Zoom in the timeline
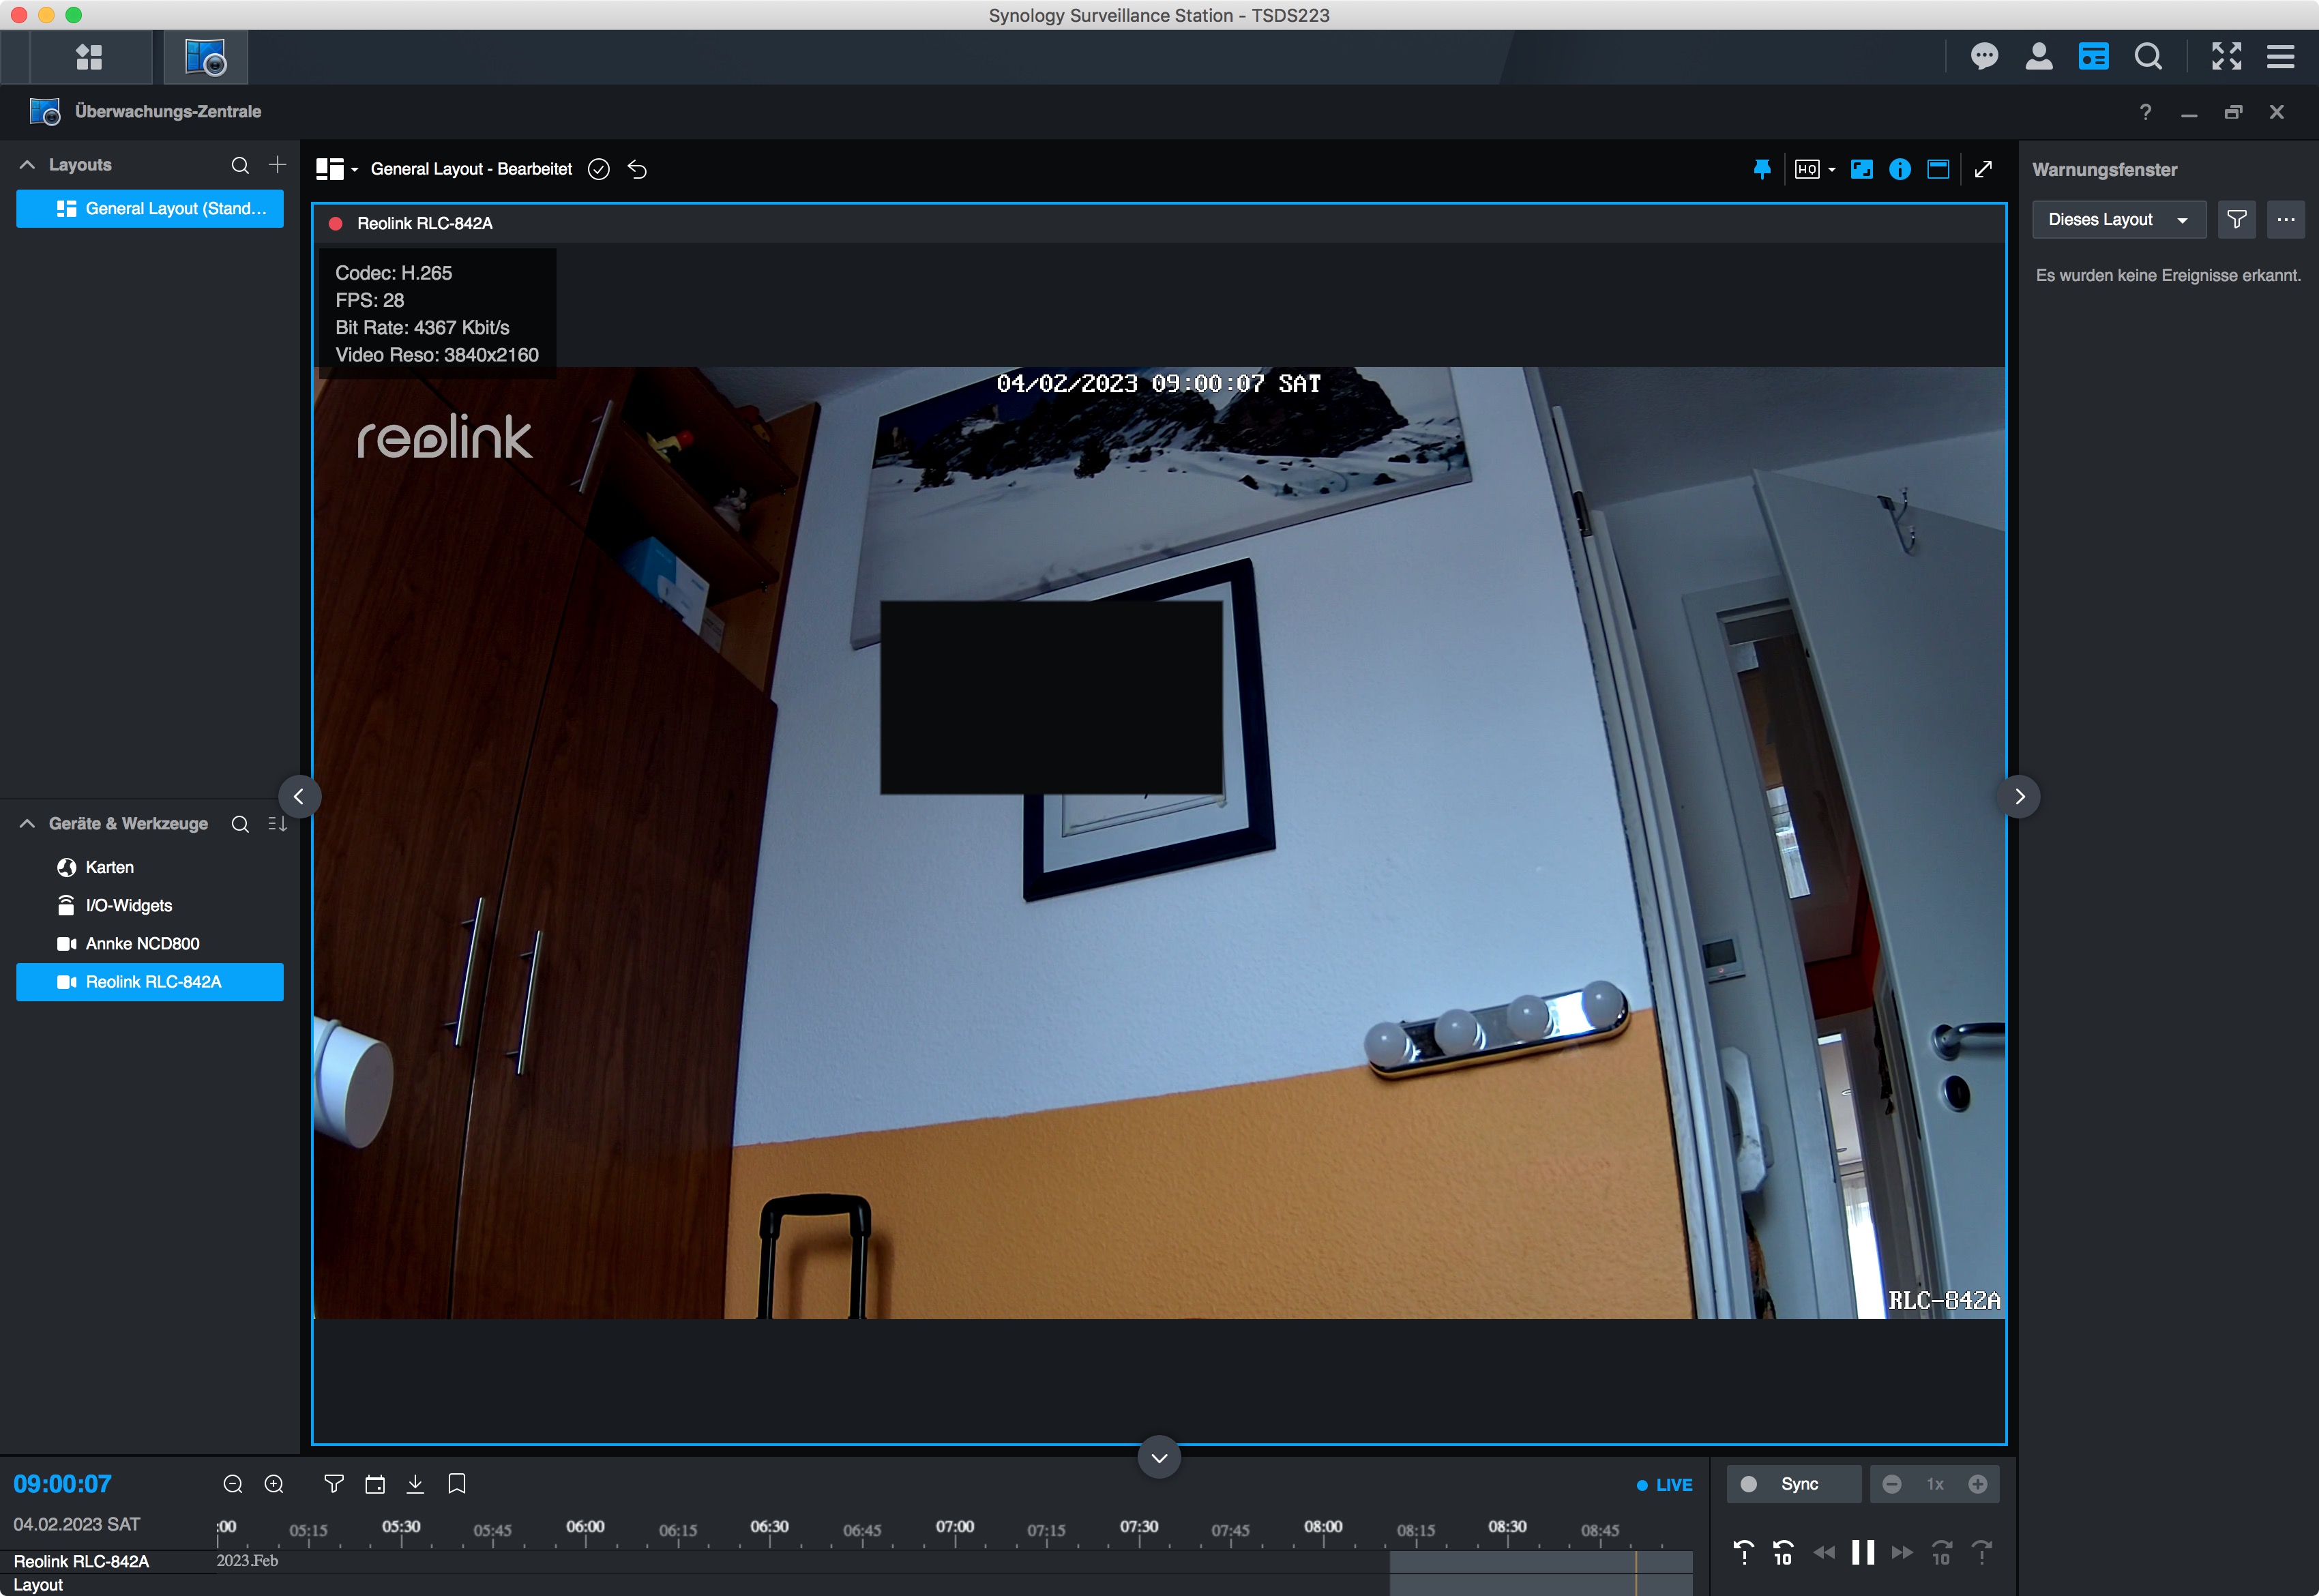Viewport: 2319px width, 1596px height. tap(274, 1484)
